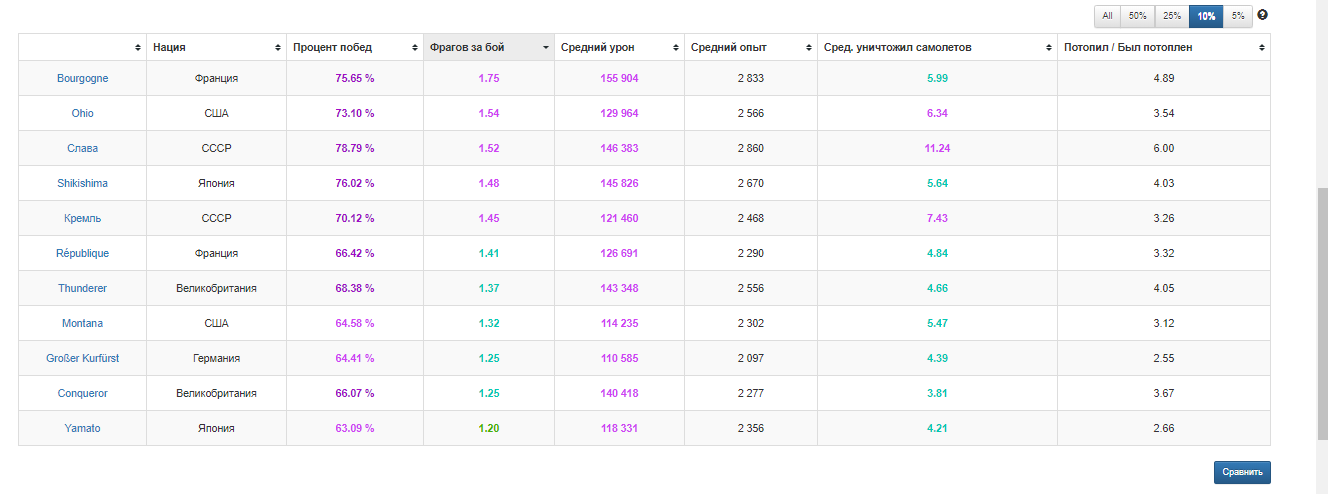The height and width of the screenshot is (494, 1328).
Task: Select the 50% filter option
Action: point(1137,16)
